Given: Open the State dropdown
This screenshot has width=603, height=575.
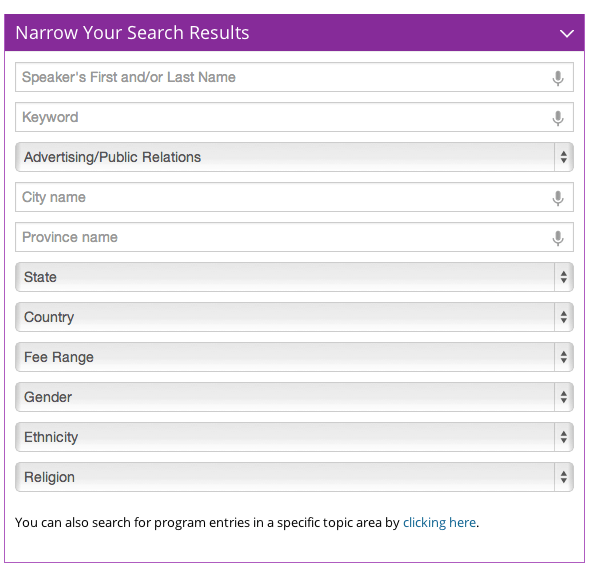Looking at the screenshot, I should [x=294, y=277].
